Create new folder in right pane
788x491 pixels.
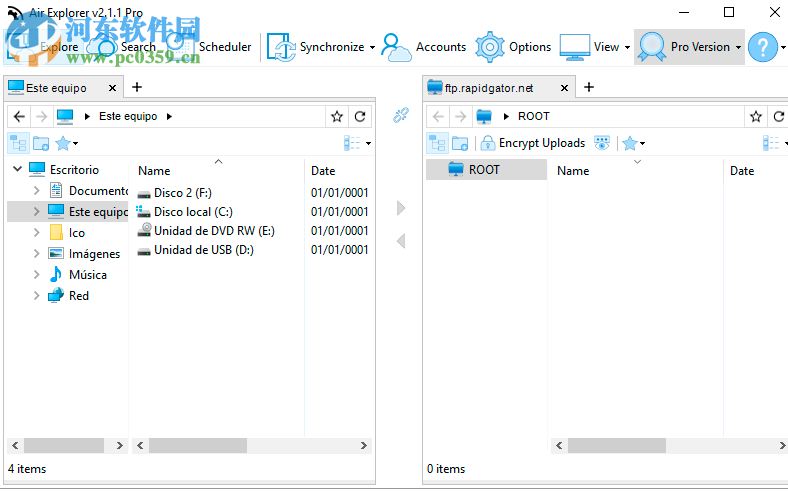[x=460, y=144]
